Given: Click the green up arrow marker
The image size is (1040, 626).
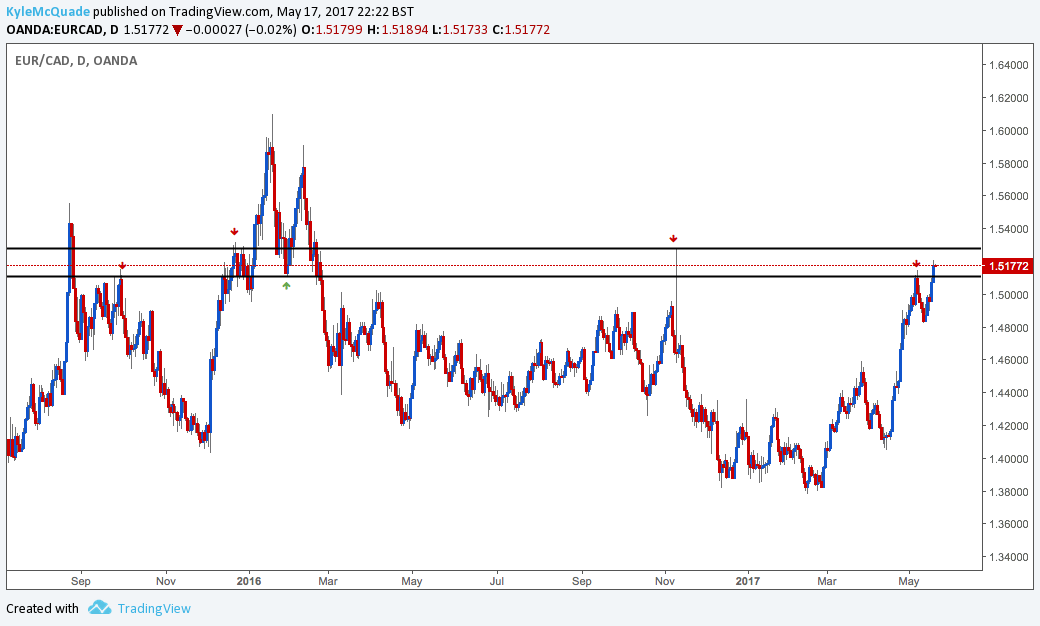Looking at the screenshot, I should point(286,286).
